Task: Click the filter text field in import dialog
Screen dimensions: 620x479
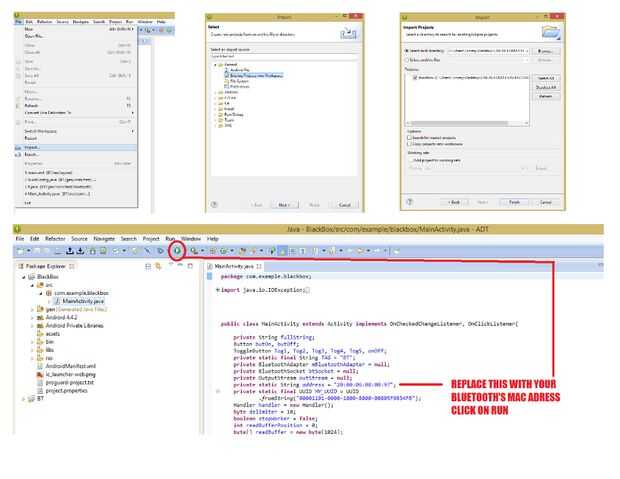Action: pos(283,57)
